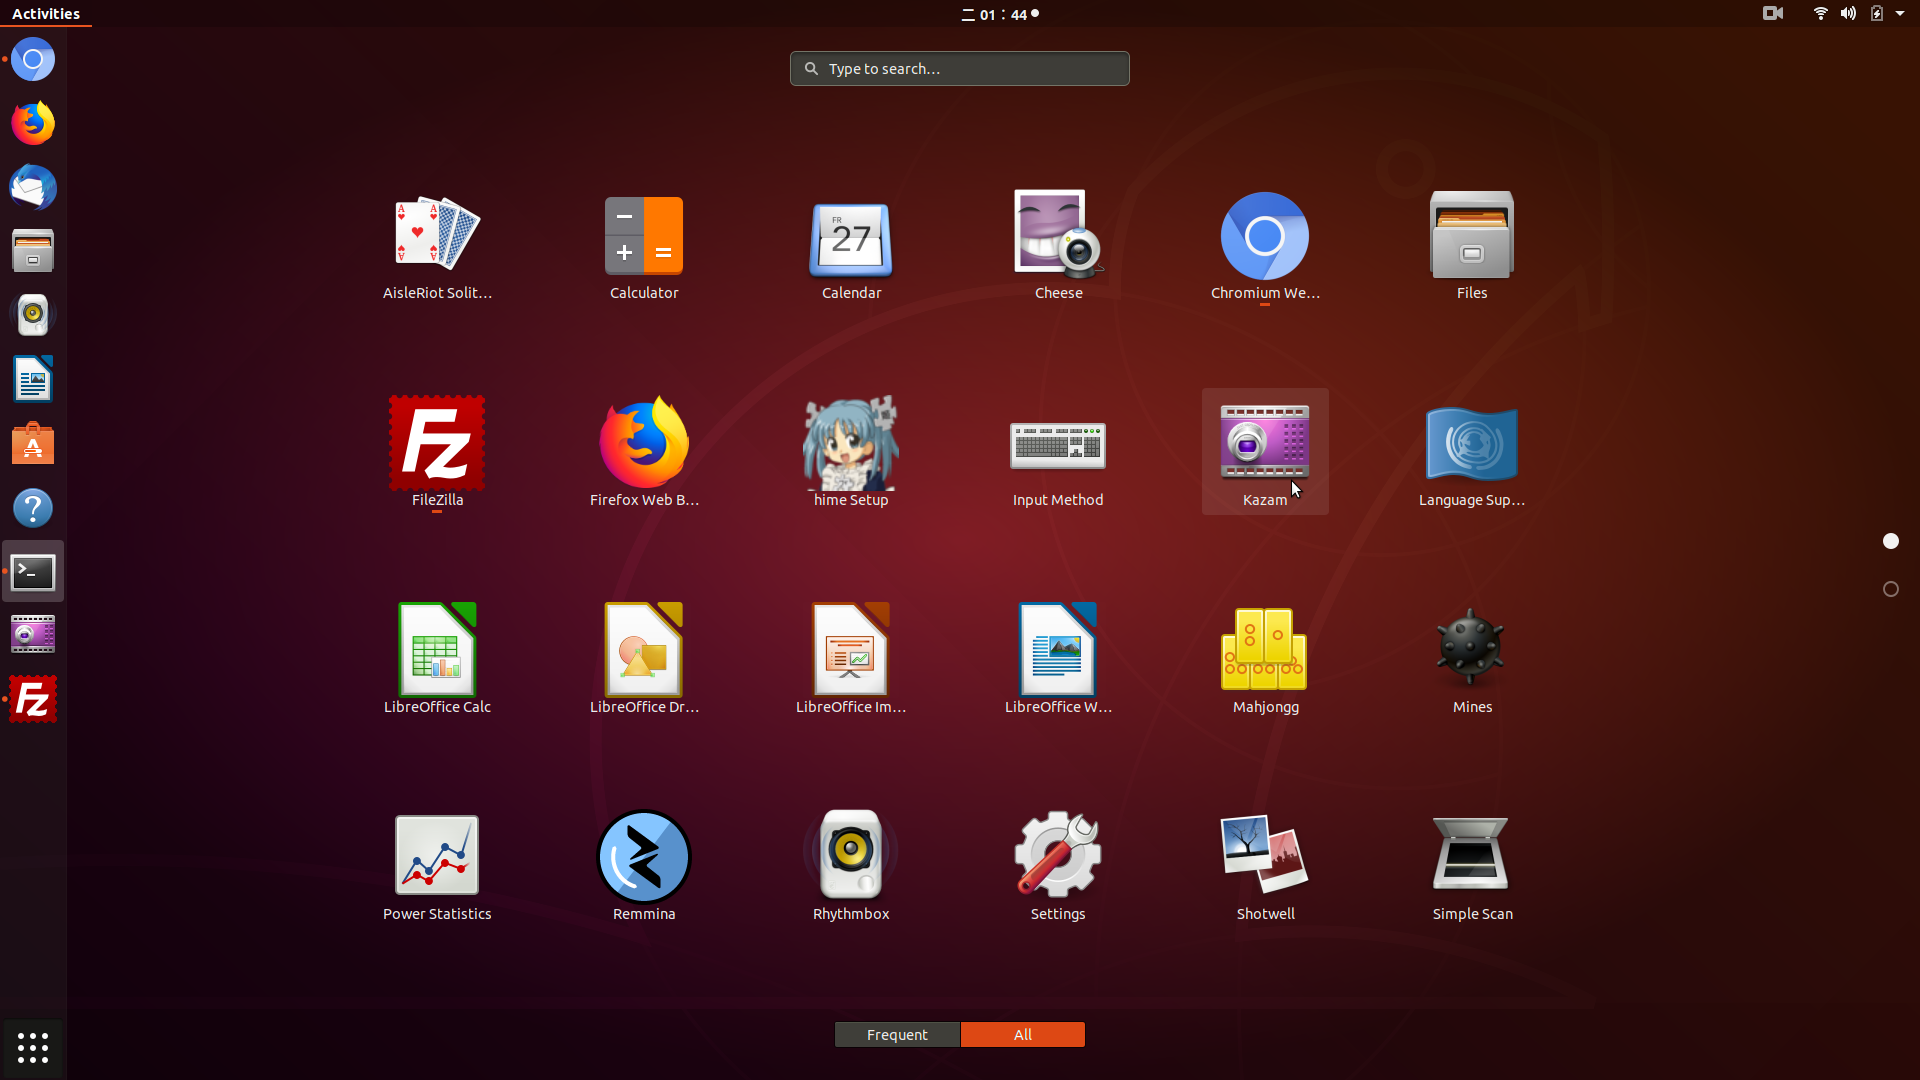
Task: Open Files from the app grid
Action: point(1472,245)
